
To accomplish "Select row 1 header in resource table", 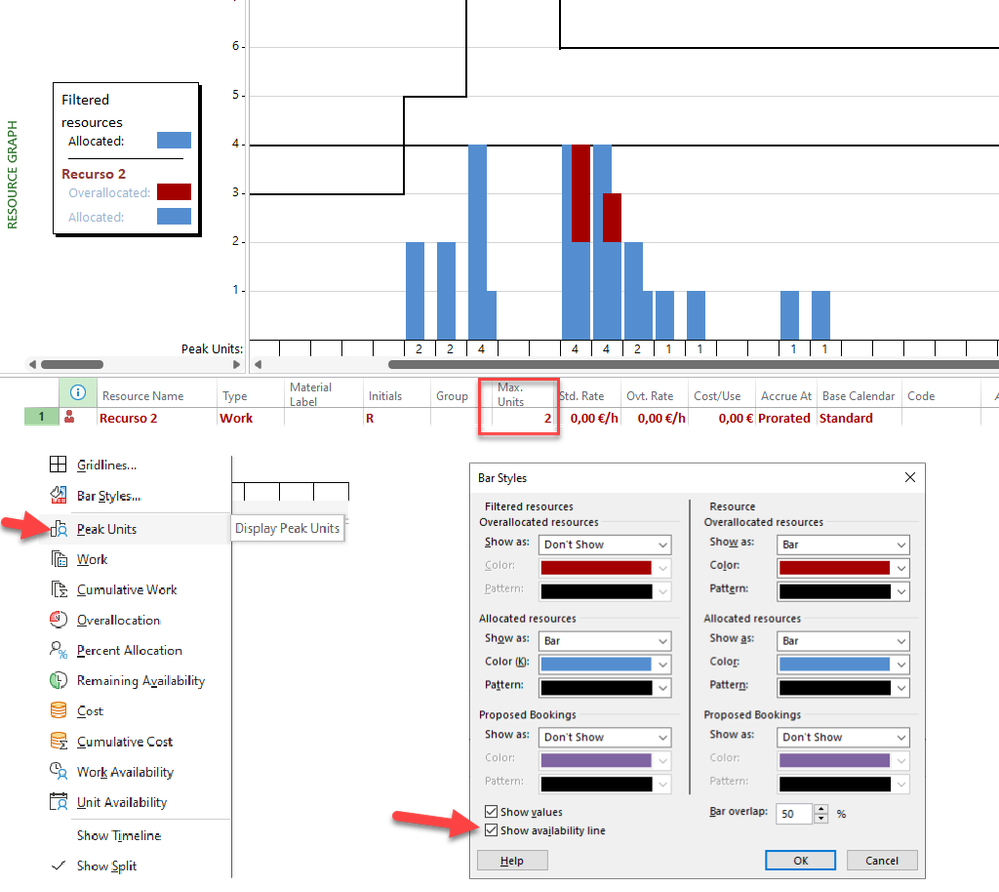I will pos(41,417).
